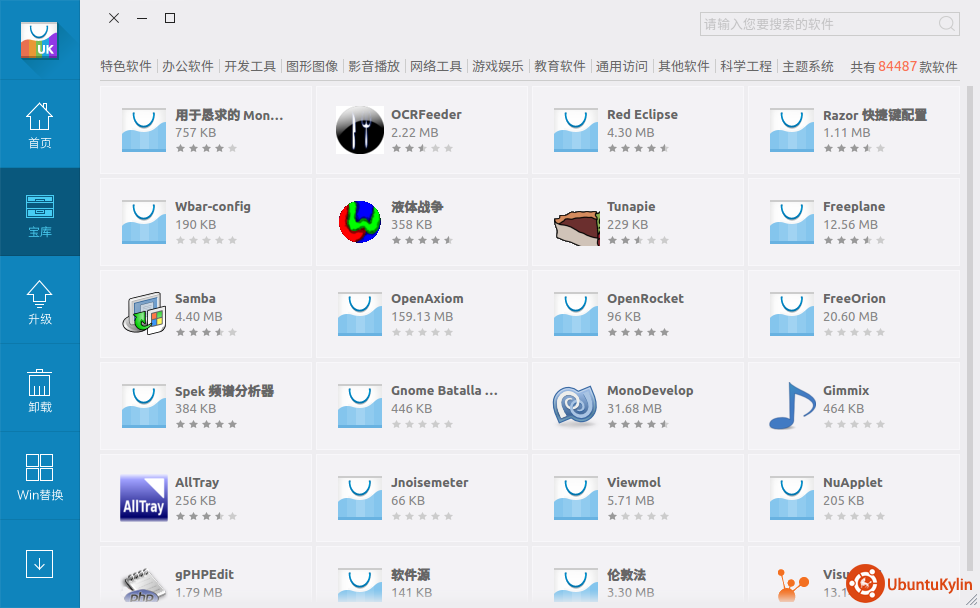Click the Viewmol placeholder icon
This screenshot has width=980, height=608.
[576, 498]
